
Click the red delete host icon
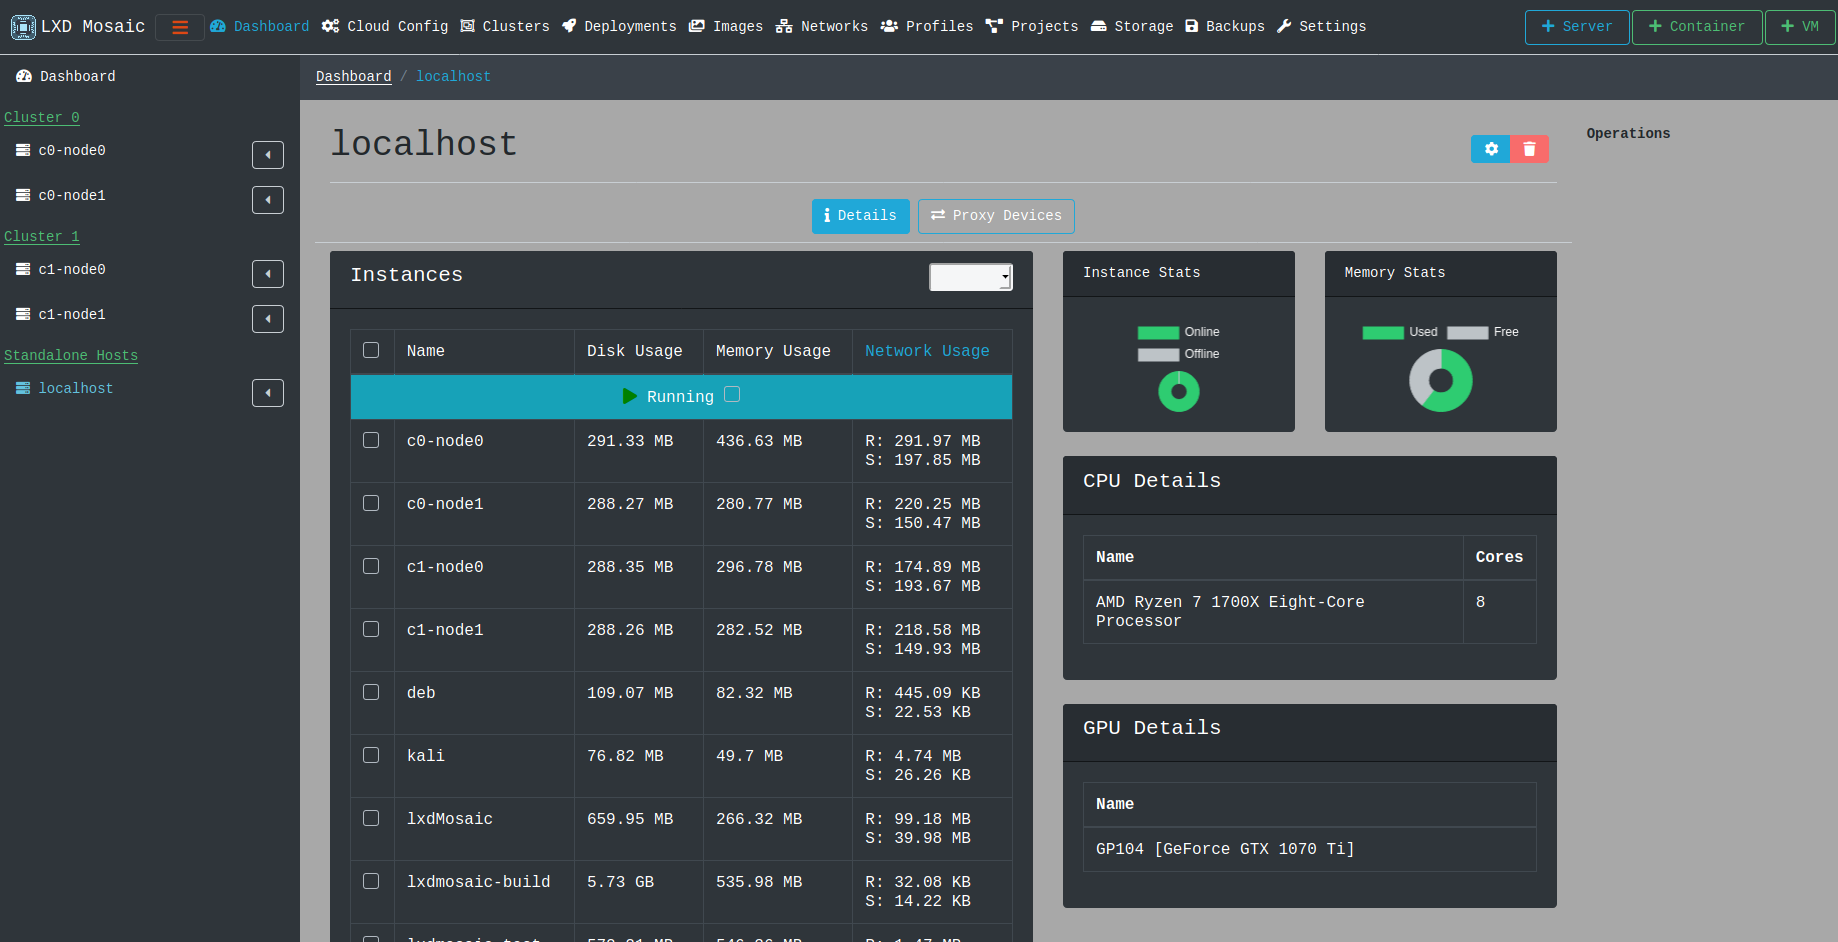1529,148
